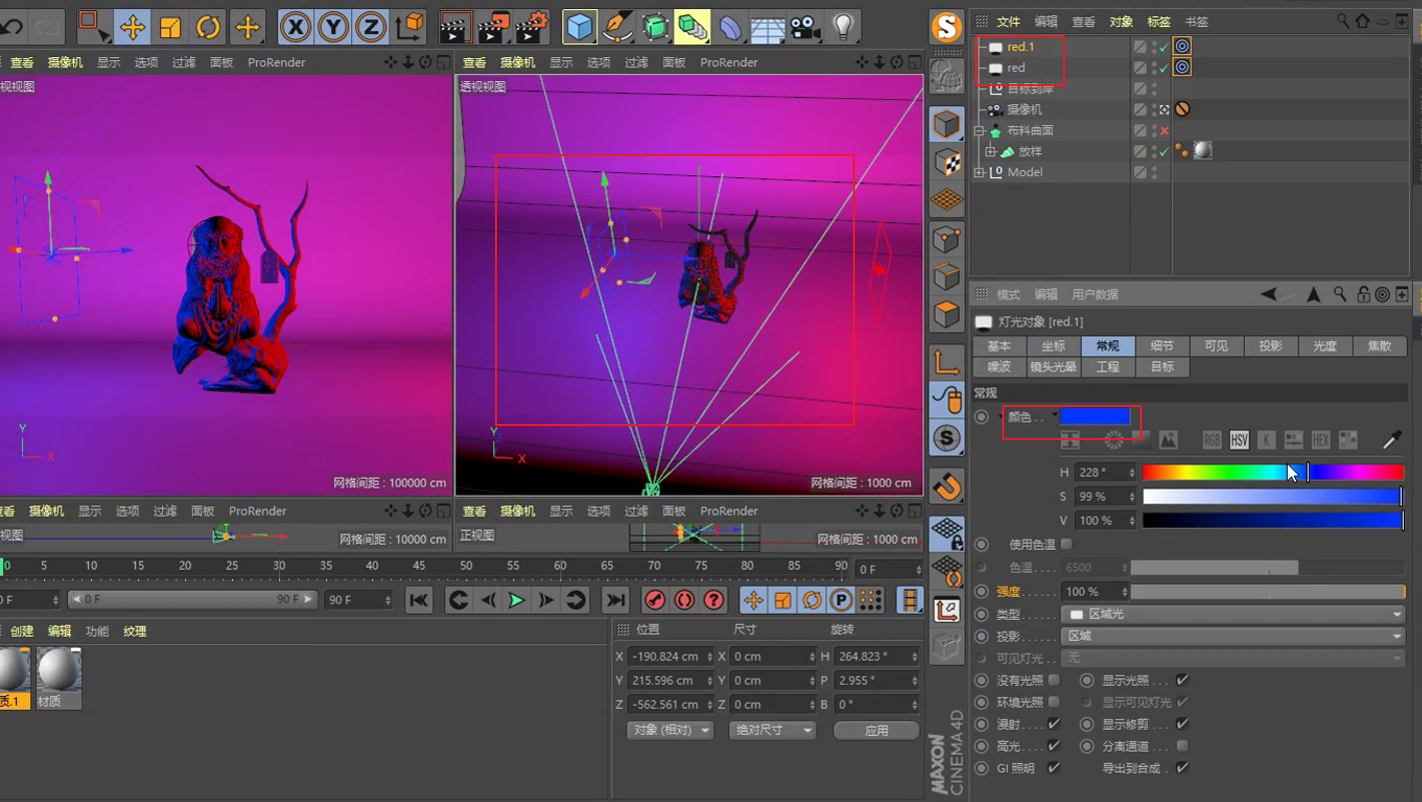Viewport: 1422px width, 802px height.
Task: Select the 材质 material thumbnail
Action: click(59, 677)
